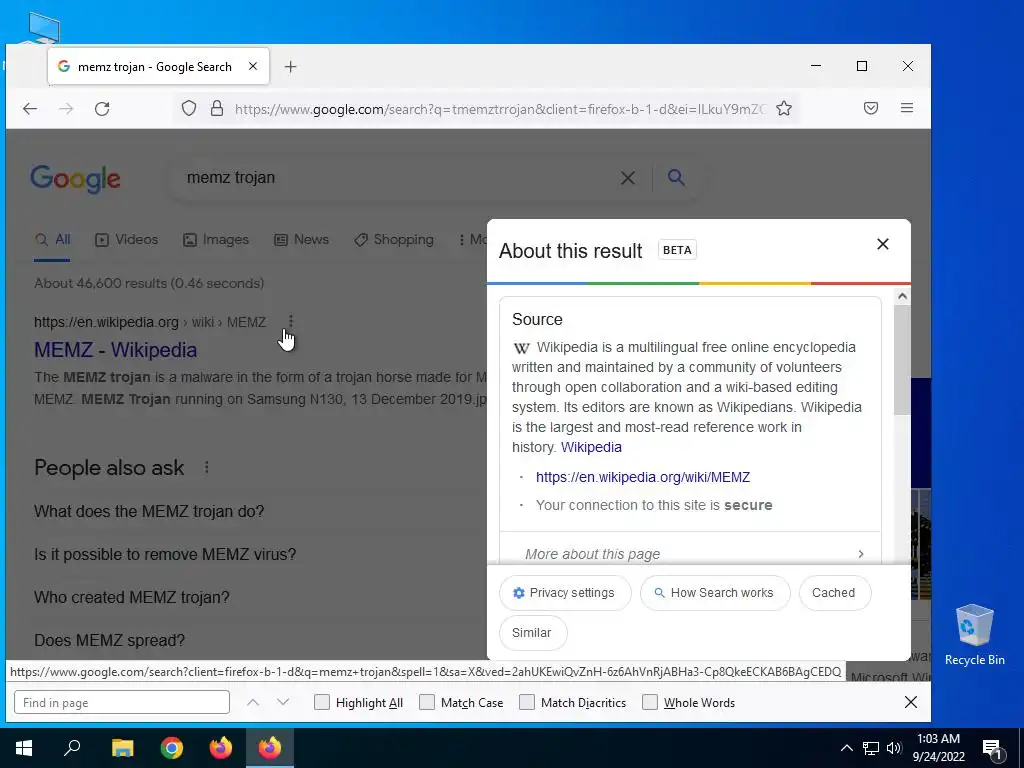This screenshot has width=1024, height=768.
Task: Click About 46,600 results text
Action: [x=149, y=283]
